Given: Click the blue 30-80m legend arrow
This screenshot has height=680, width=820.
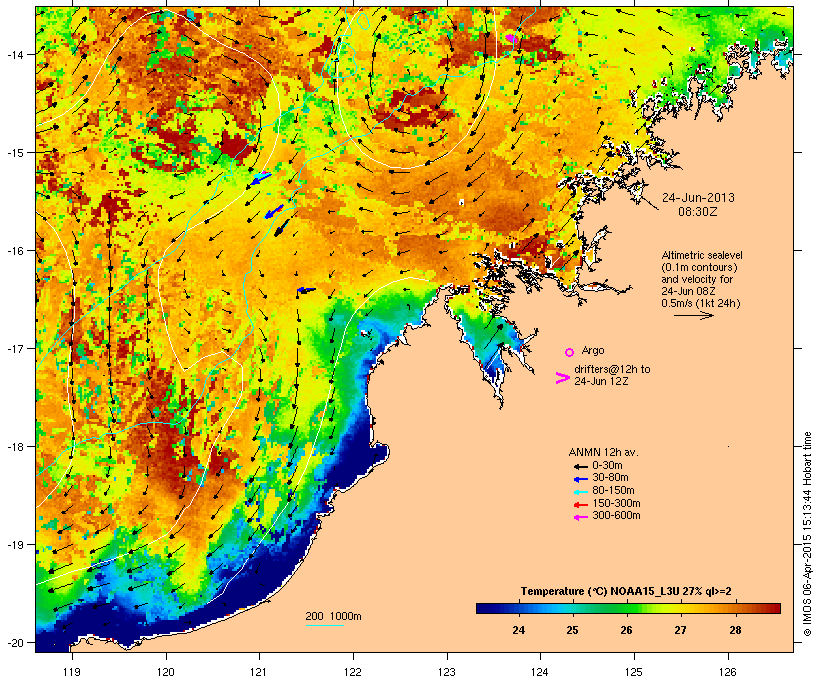Looking at the screenshot, I should [580, 479].
